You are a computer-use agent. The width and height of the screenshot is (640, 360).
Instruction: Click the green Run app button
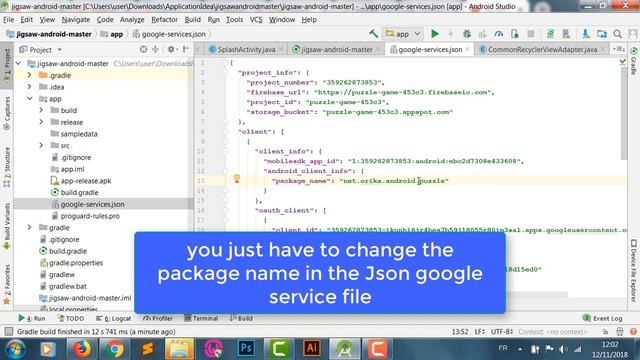click(435, 34)
